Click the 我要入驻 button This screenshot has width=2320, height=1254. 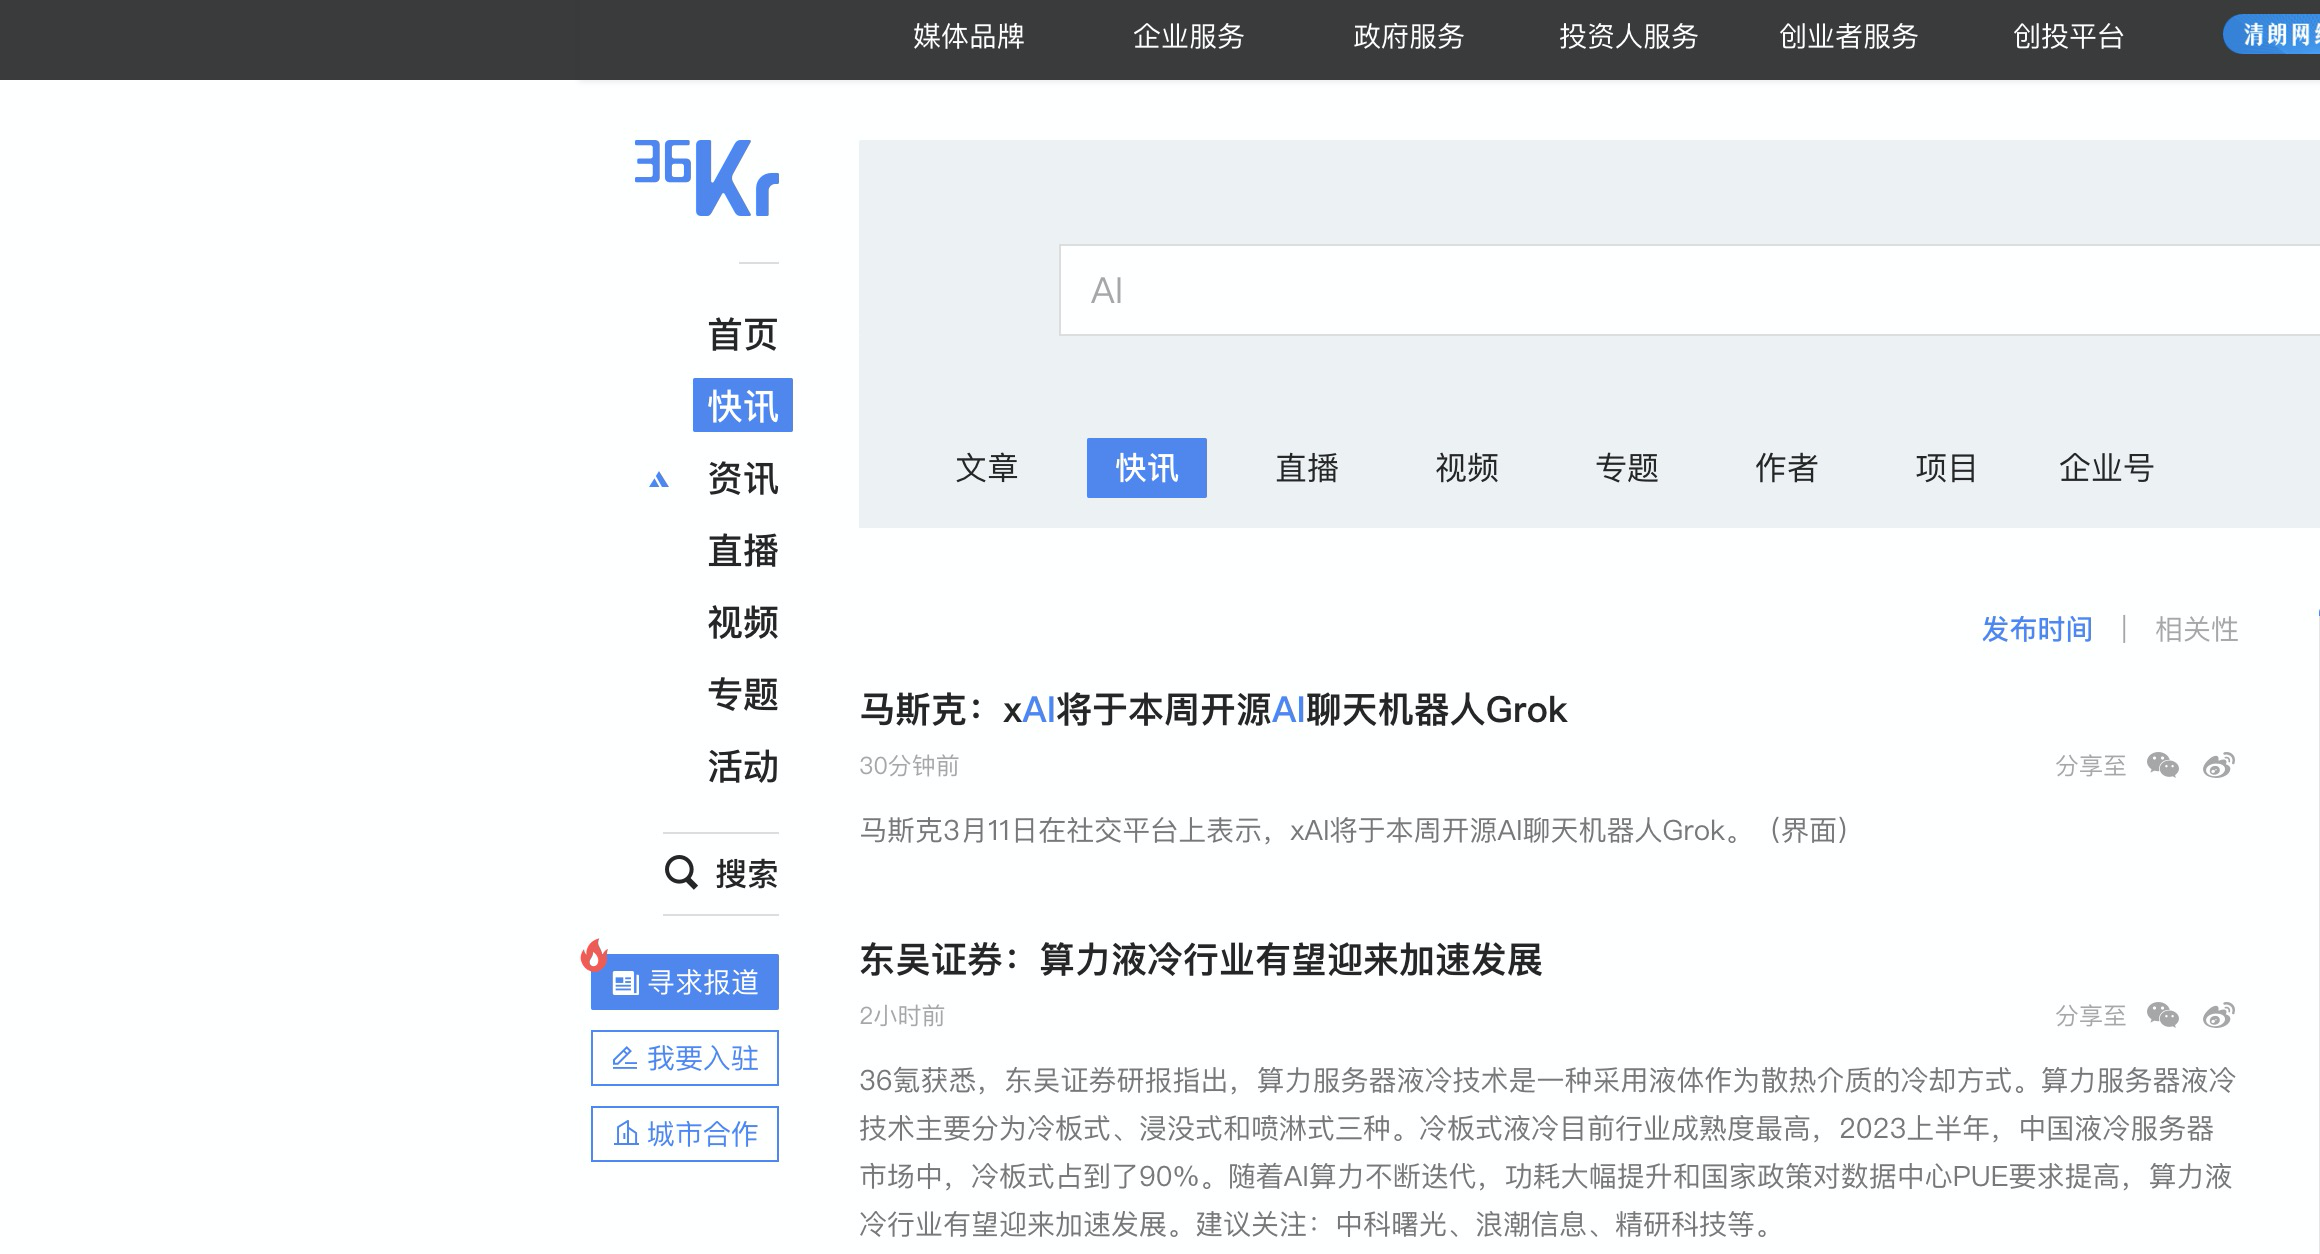[685, 1058]
